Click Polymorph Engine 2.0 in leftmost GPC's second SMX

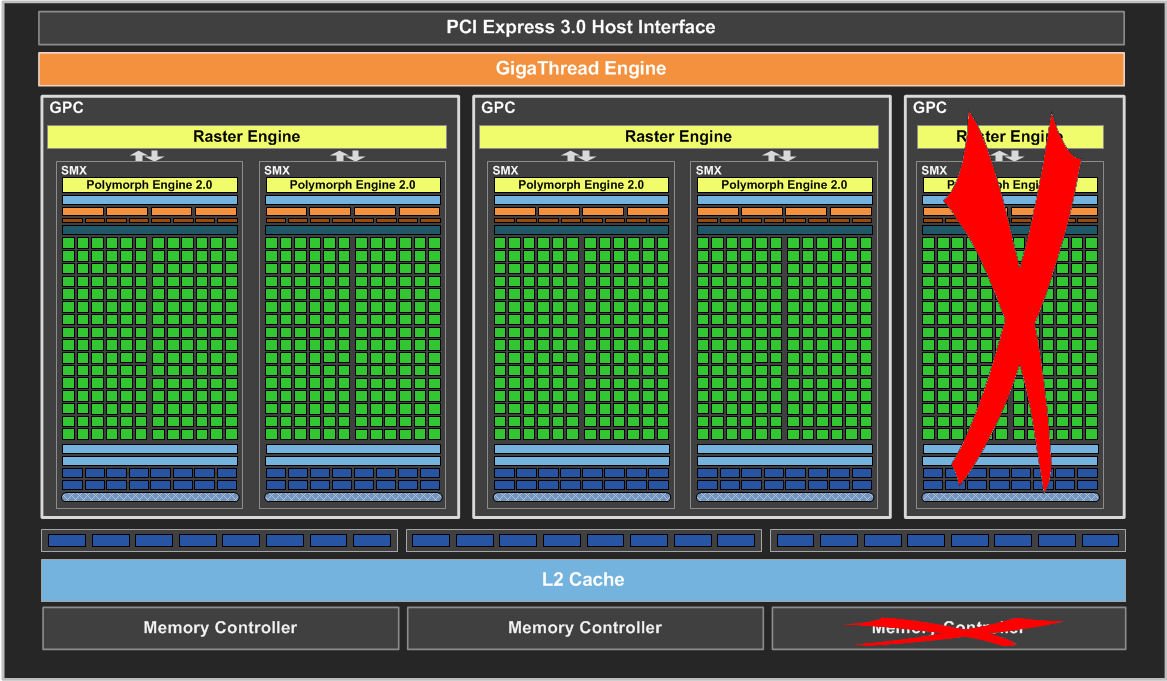coord(353,185)
